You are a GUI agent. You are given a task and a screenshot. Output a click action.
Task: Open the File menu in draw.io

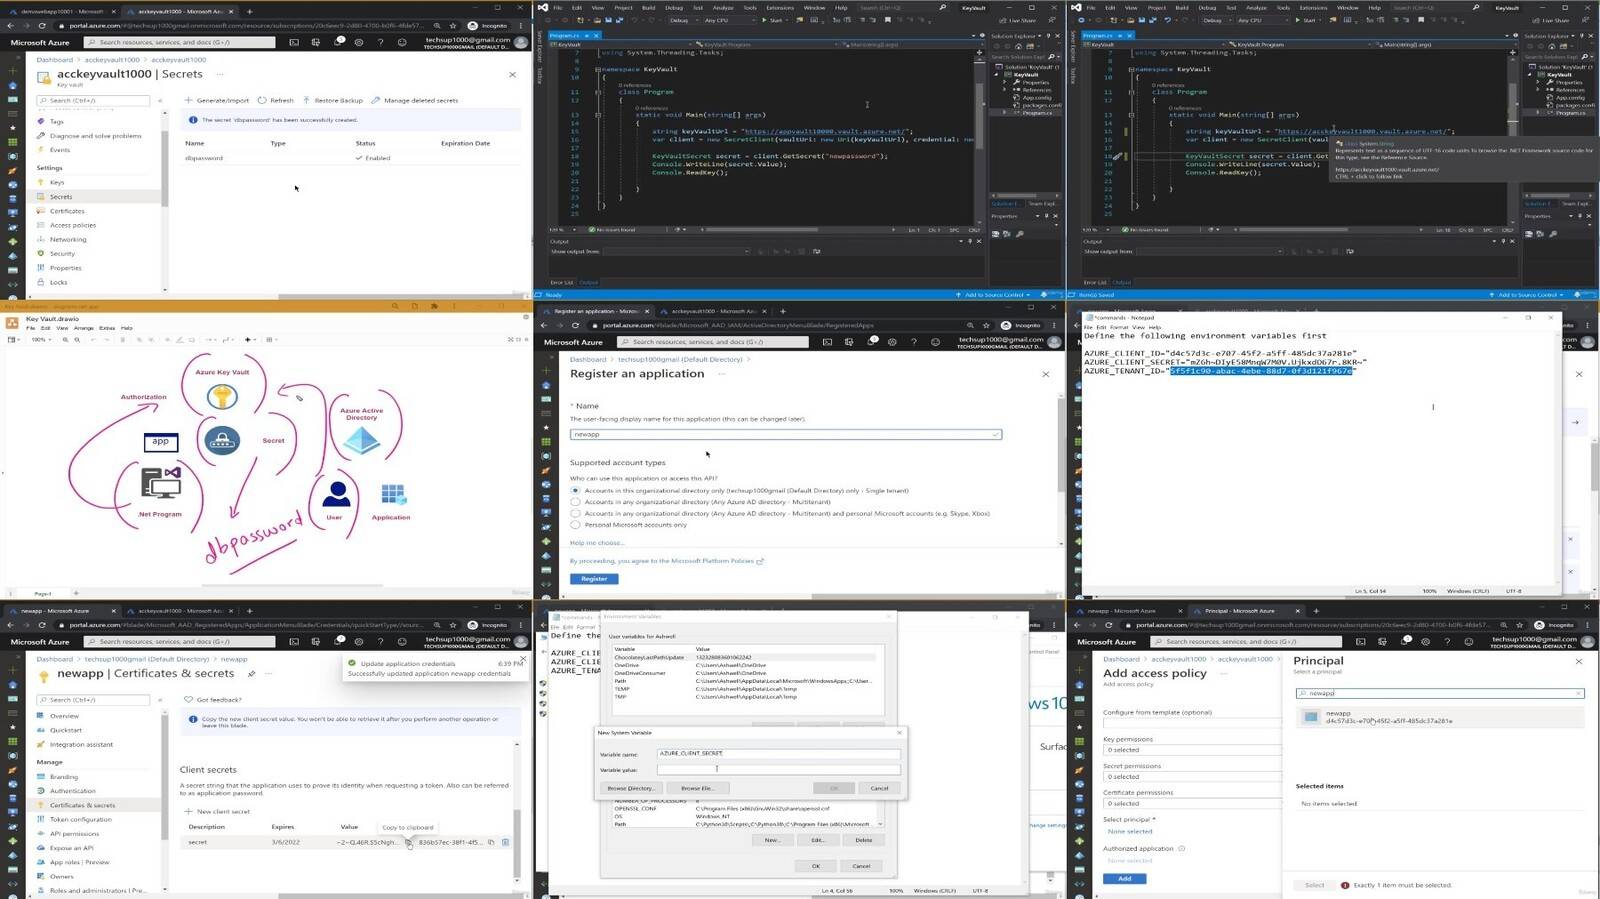31,328
